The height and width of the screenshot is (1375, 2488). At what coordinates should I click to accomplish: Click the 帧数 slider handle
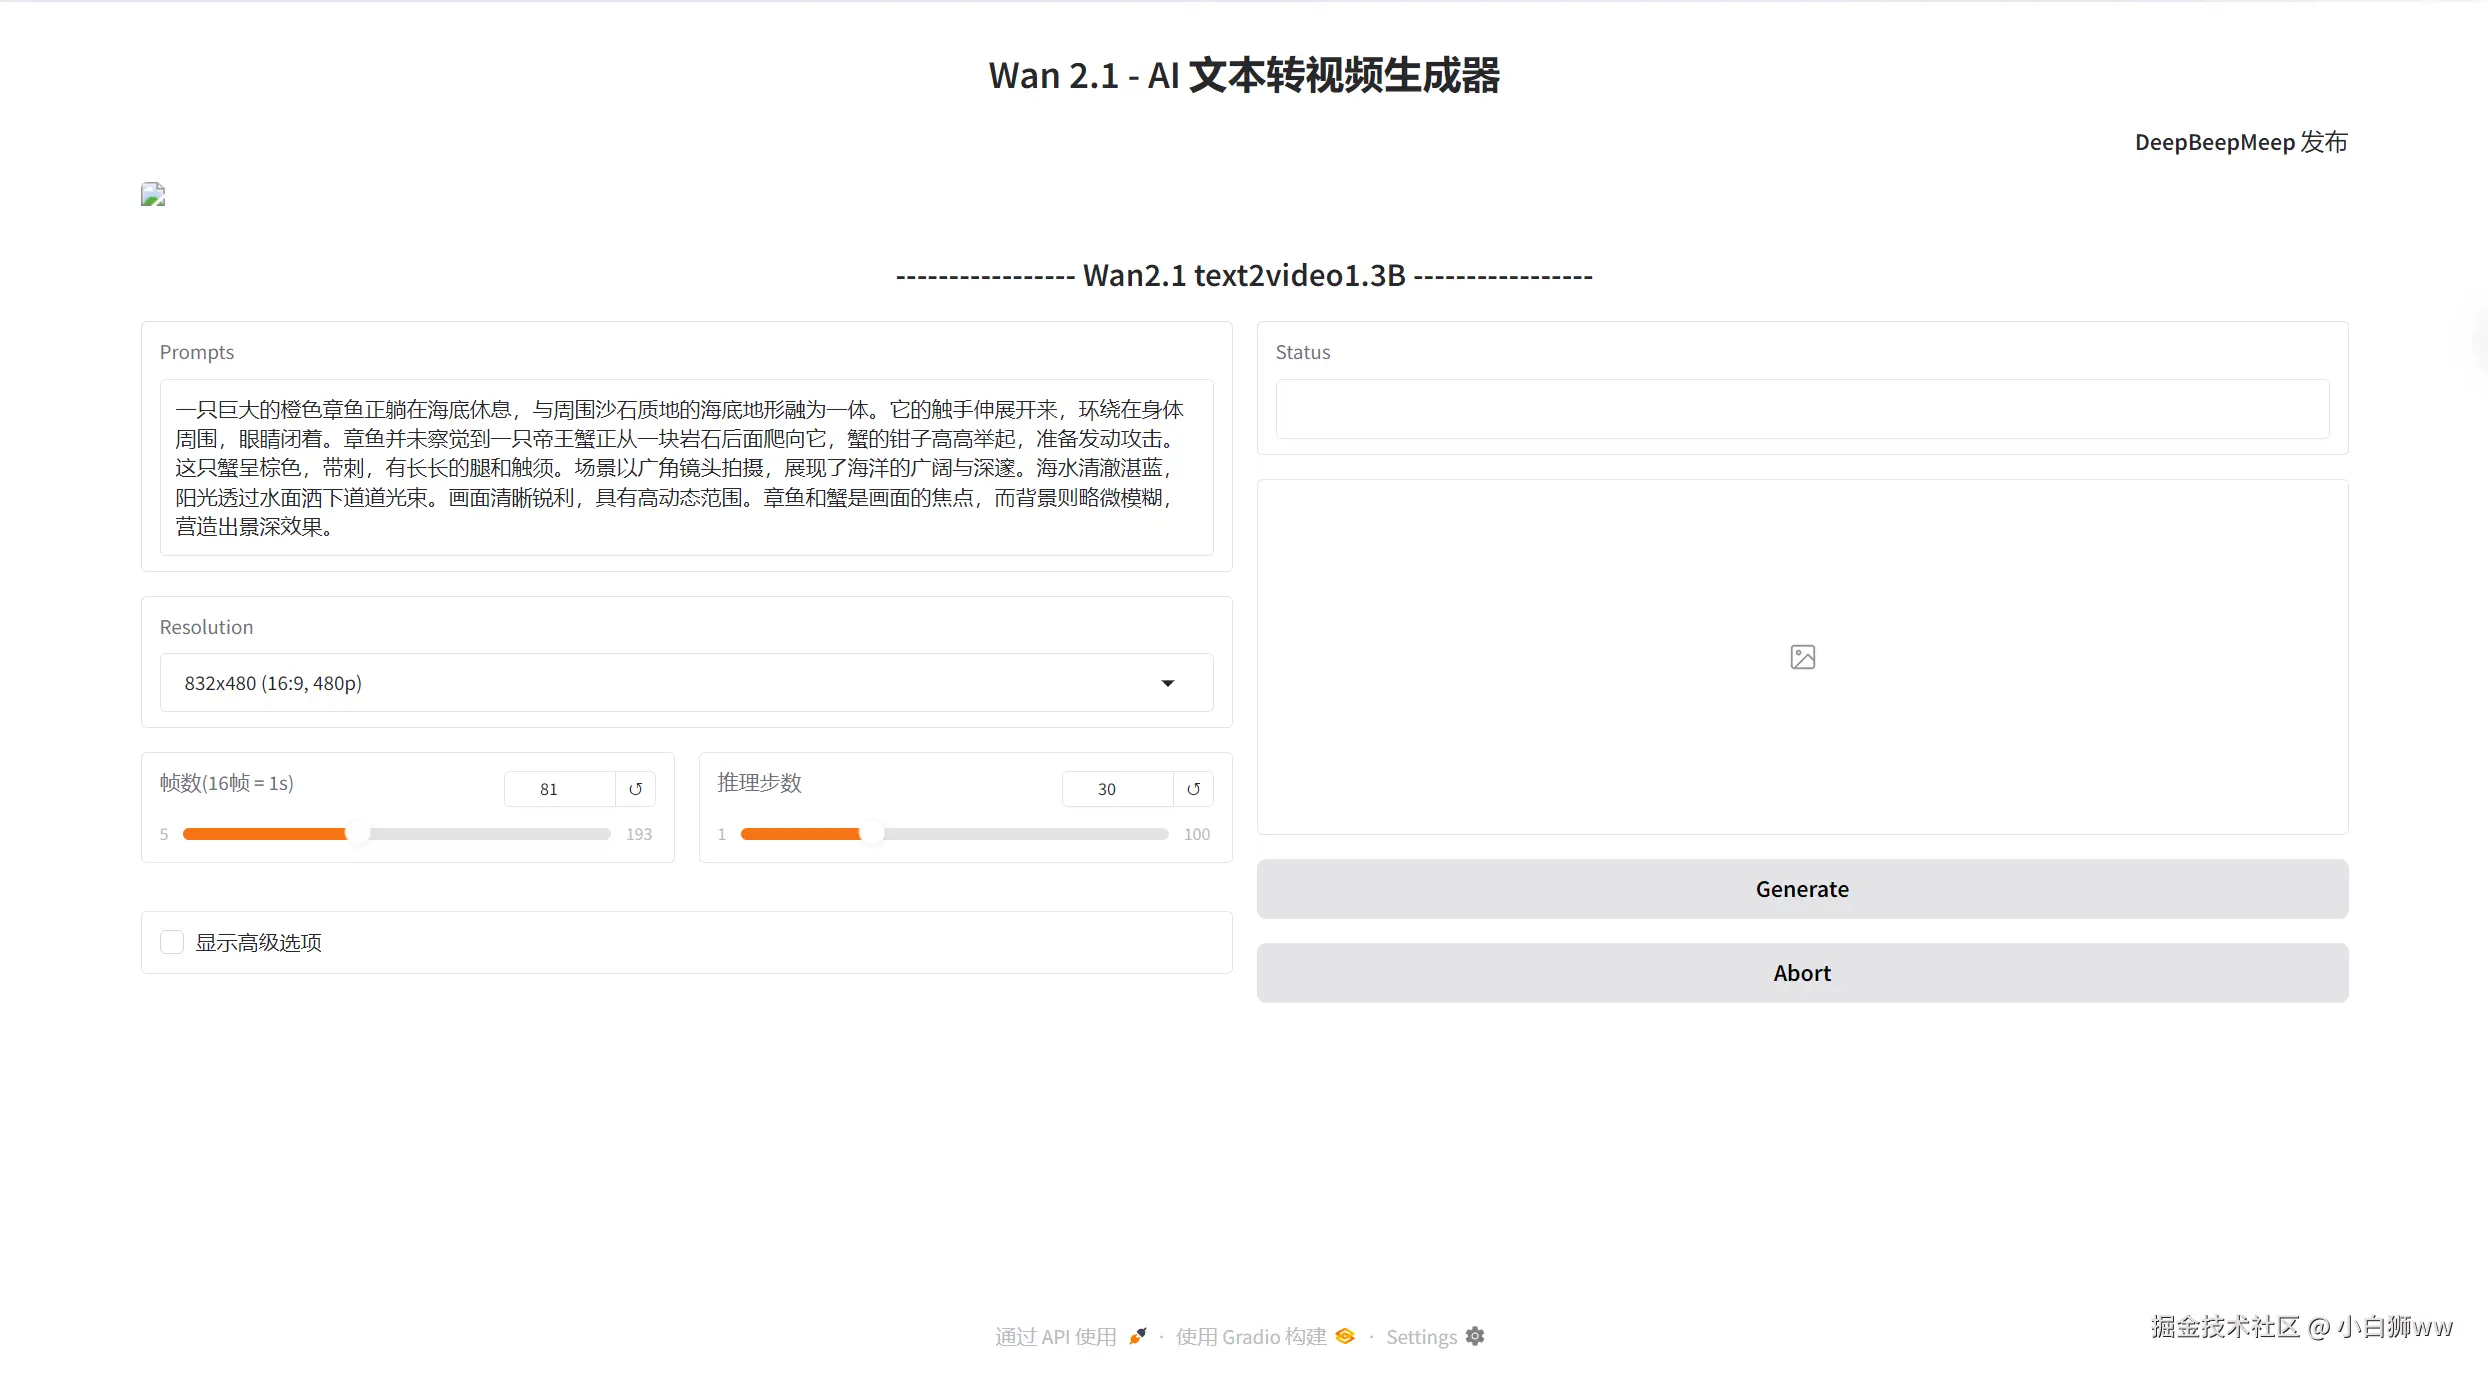coord(357,834)
